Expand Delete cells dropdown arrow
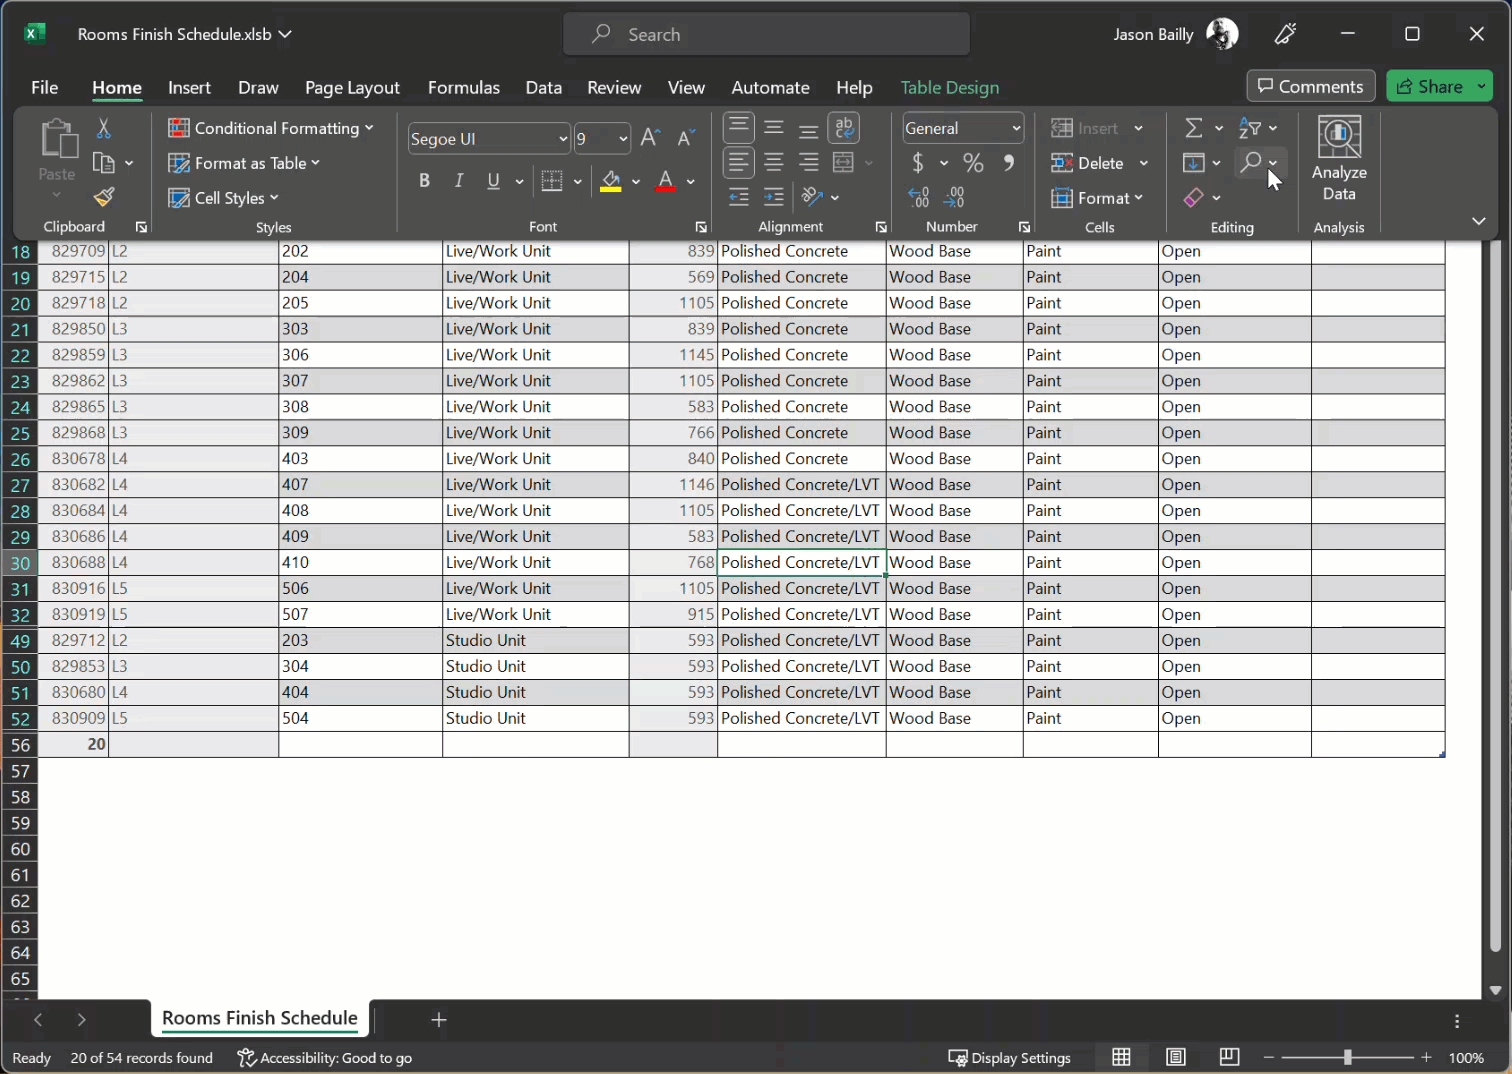The width and height of the screenshot is (1512, 1074). pyautogui.click(x=1144, y=163)
